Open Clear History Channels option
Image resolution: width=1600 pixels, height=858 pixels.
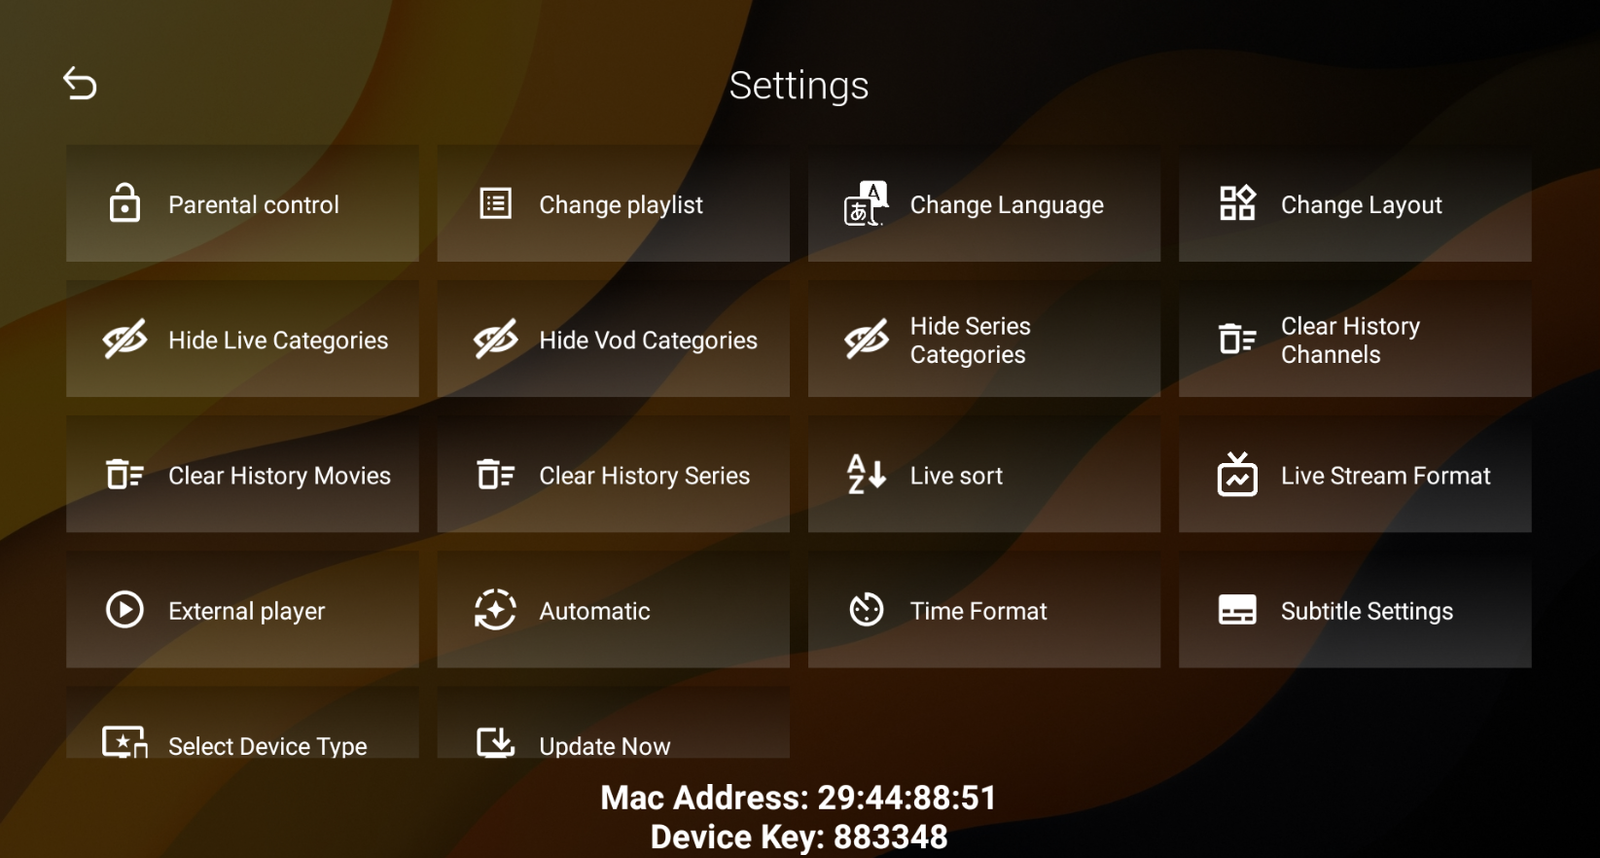1354,339
